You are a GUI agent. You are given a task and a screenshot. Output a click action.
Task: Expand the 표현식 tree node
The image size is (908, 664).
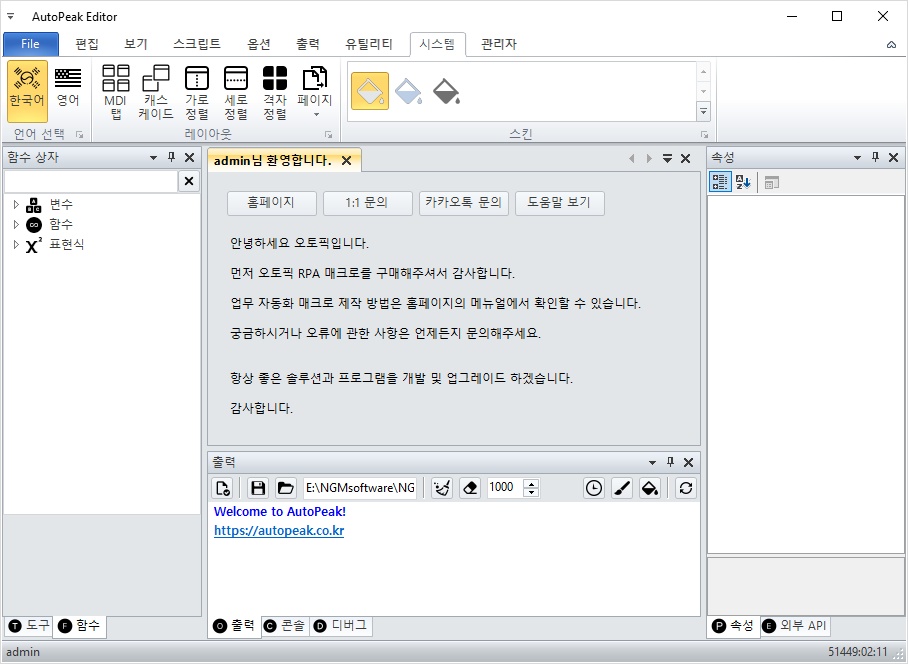pyautogui.click(x=16, y=244)
